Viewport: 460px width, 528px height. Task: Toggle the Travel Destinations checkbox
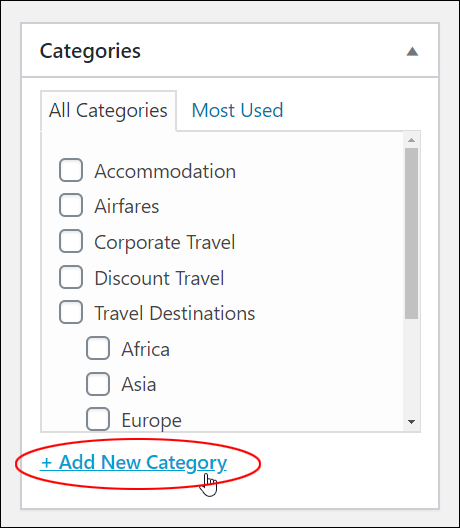(71, 312)
